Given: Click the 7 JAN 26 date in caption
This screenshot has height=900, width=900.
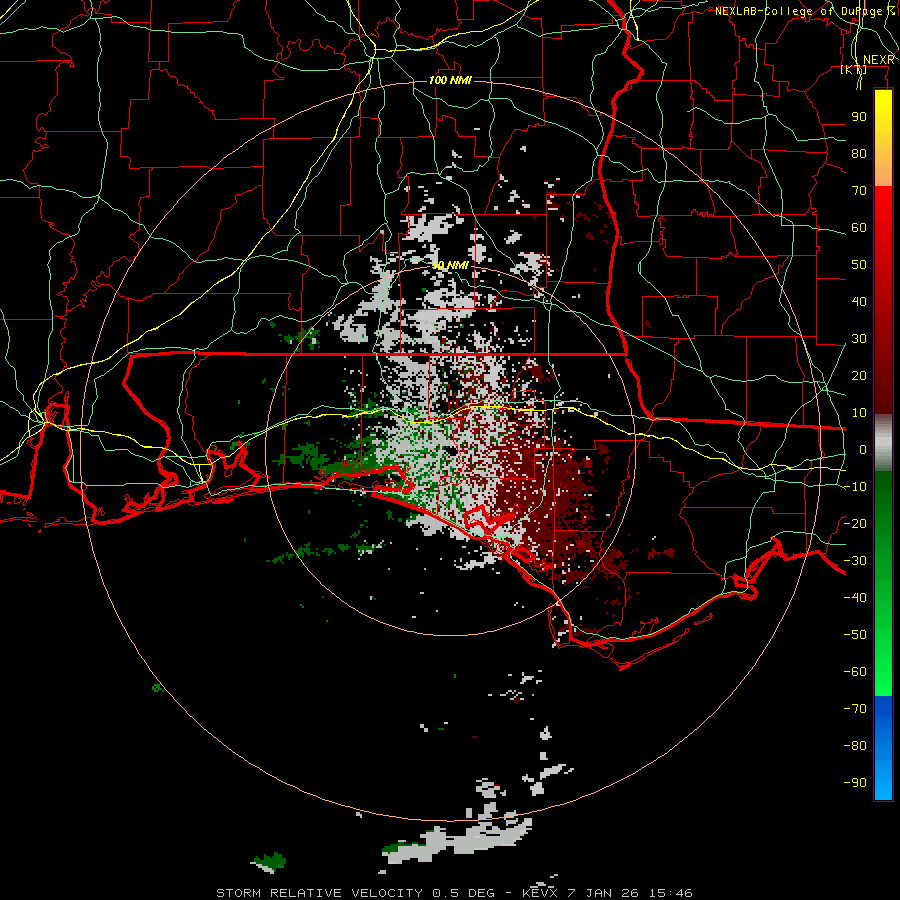Looking at the screenshot, I should [604, 893].
